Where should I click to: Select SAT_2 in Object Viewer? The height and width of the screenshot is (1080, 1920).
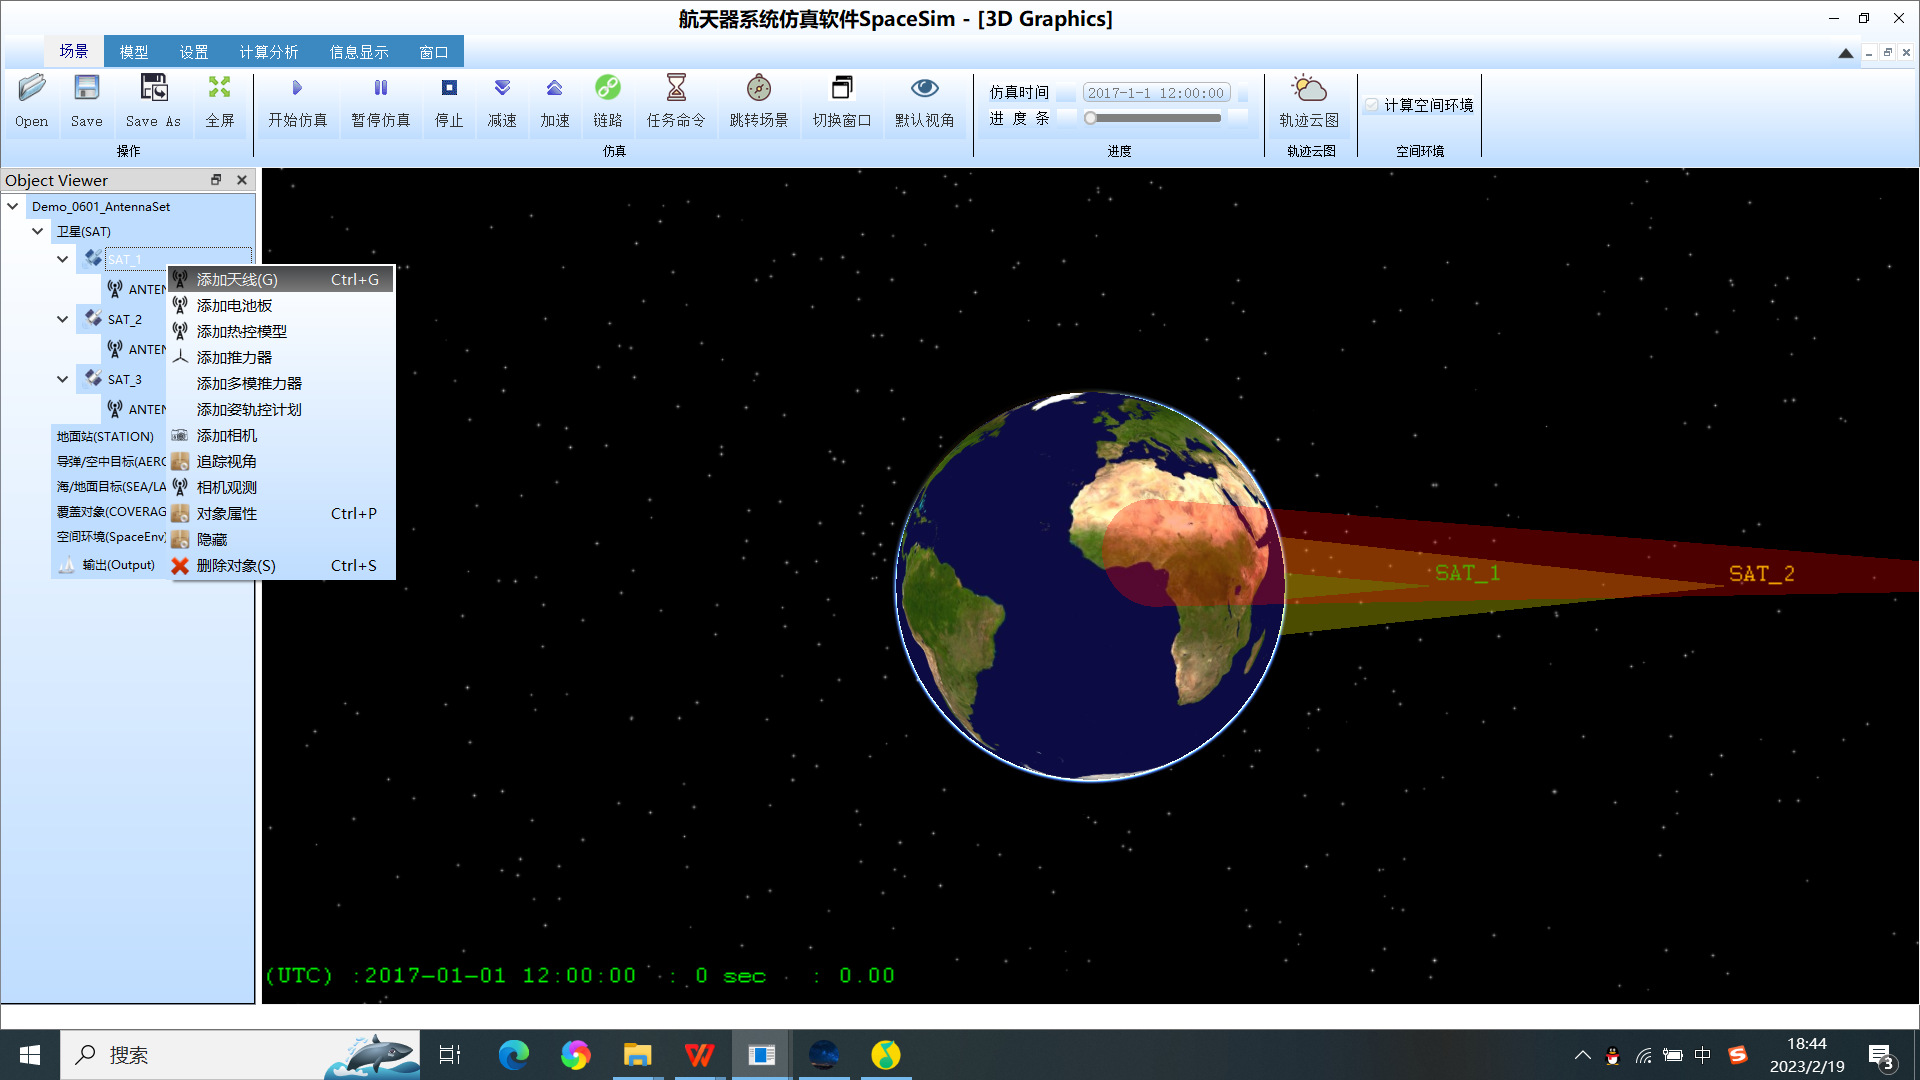[x=125, y=319]
